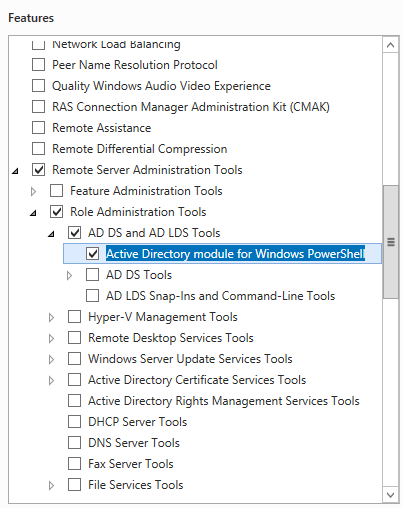
Task: Select 'Remote Server Administration Tools' label
Action: tap(147, 170)
